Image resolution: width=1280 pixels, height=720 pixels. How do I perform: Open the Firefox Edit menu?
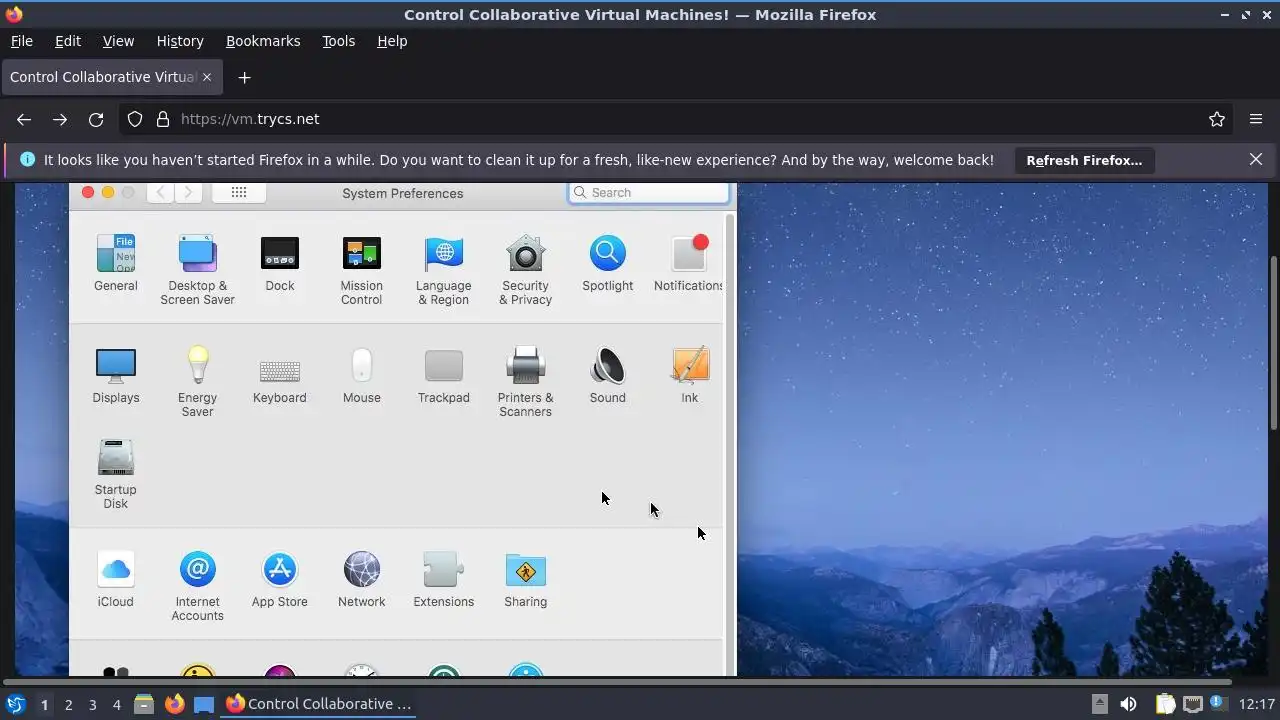pos(68,41)
